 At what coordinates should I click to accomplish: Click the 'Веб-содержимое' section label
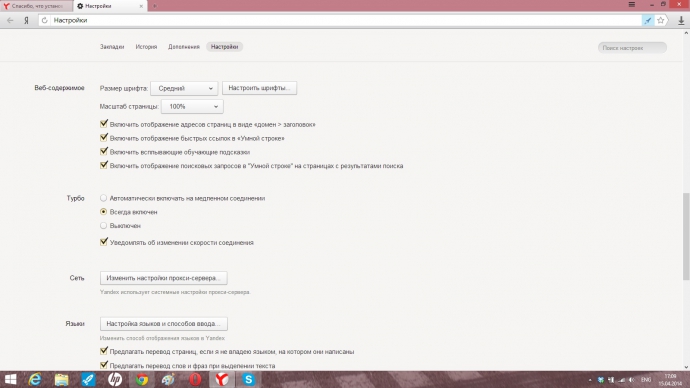pyautogui.click(x=59, y=88)
